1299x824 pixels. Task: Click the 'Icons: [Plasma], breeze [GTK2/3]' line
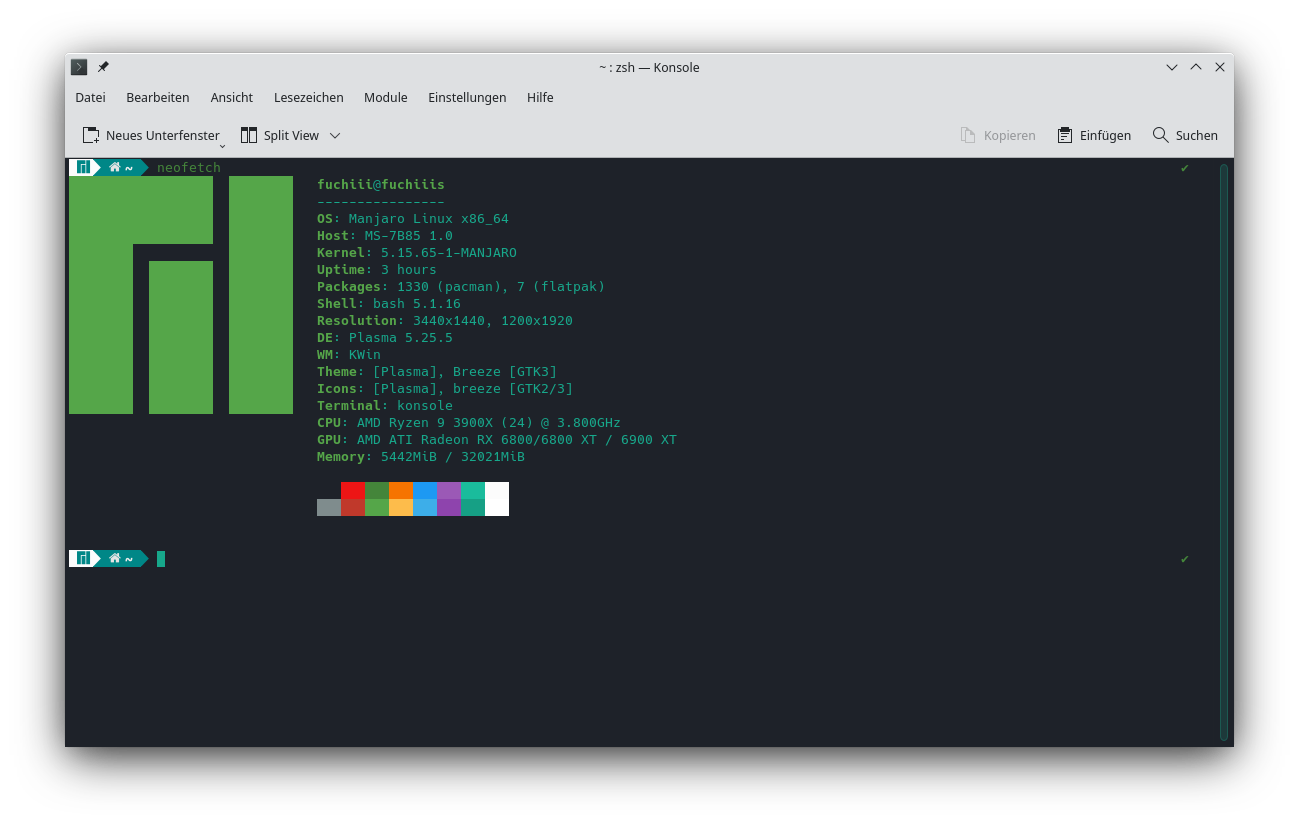coord(445,388)
